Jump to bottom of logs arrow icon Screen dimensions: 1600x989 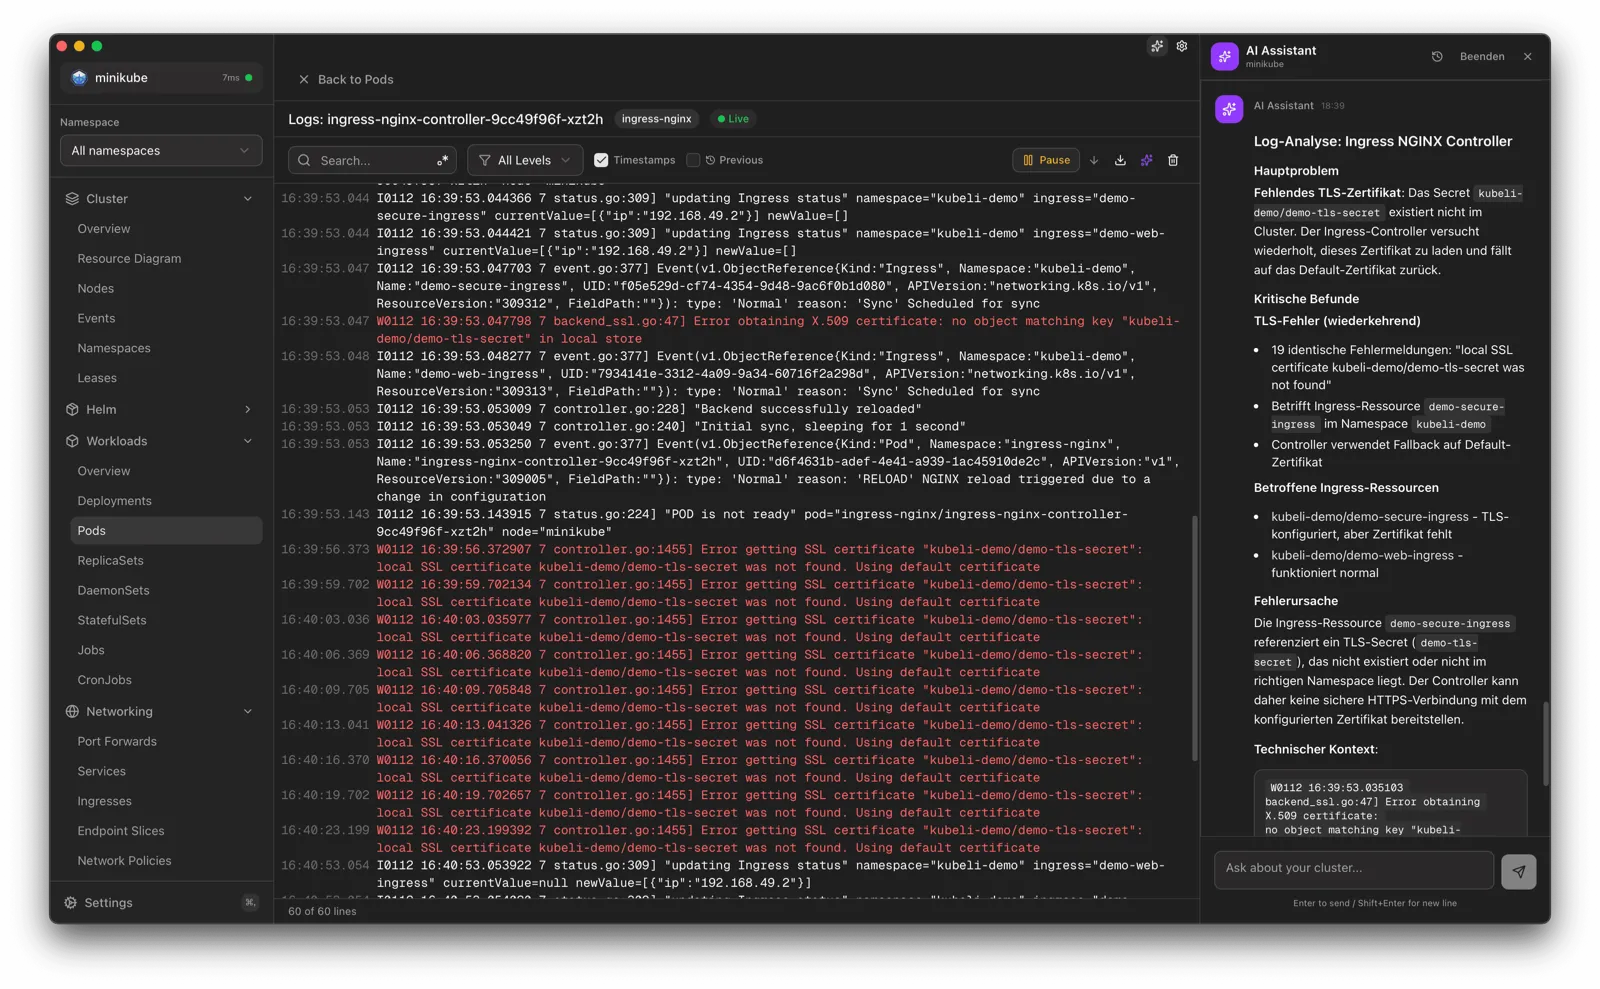point(1094,160)
